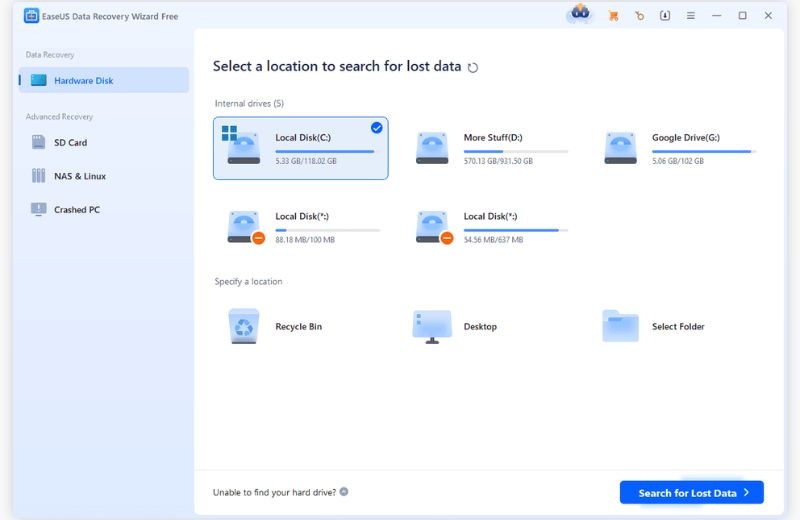The height and width of the screenshot is (520, 800).
Task: Click the Local Disk(C:) usage bar
Action: pos(328,152)
